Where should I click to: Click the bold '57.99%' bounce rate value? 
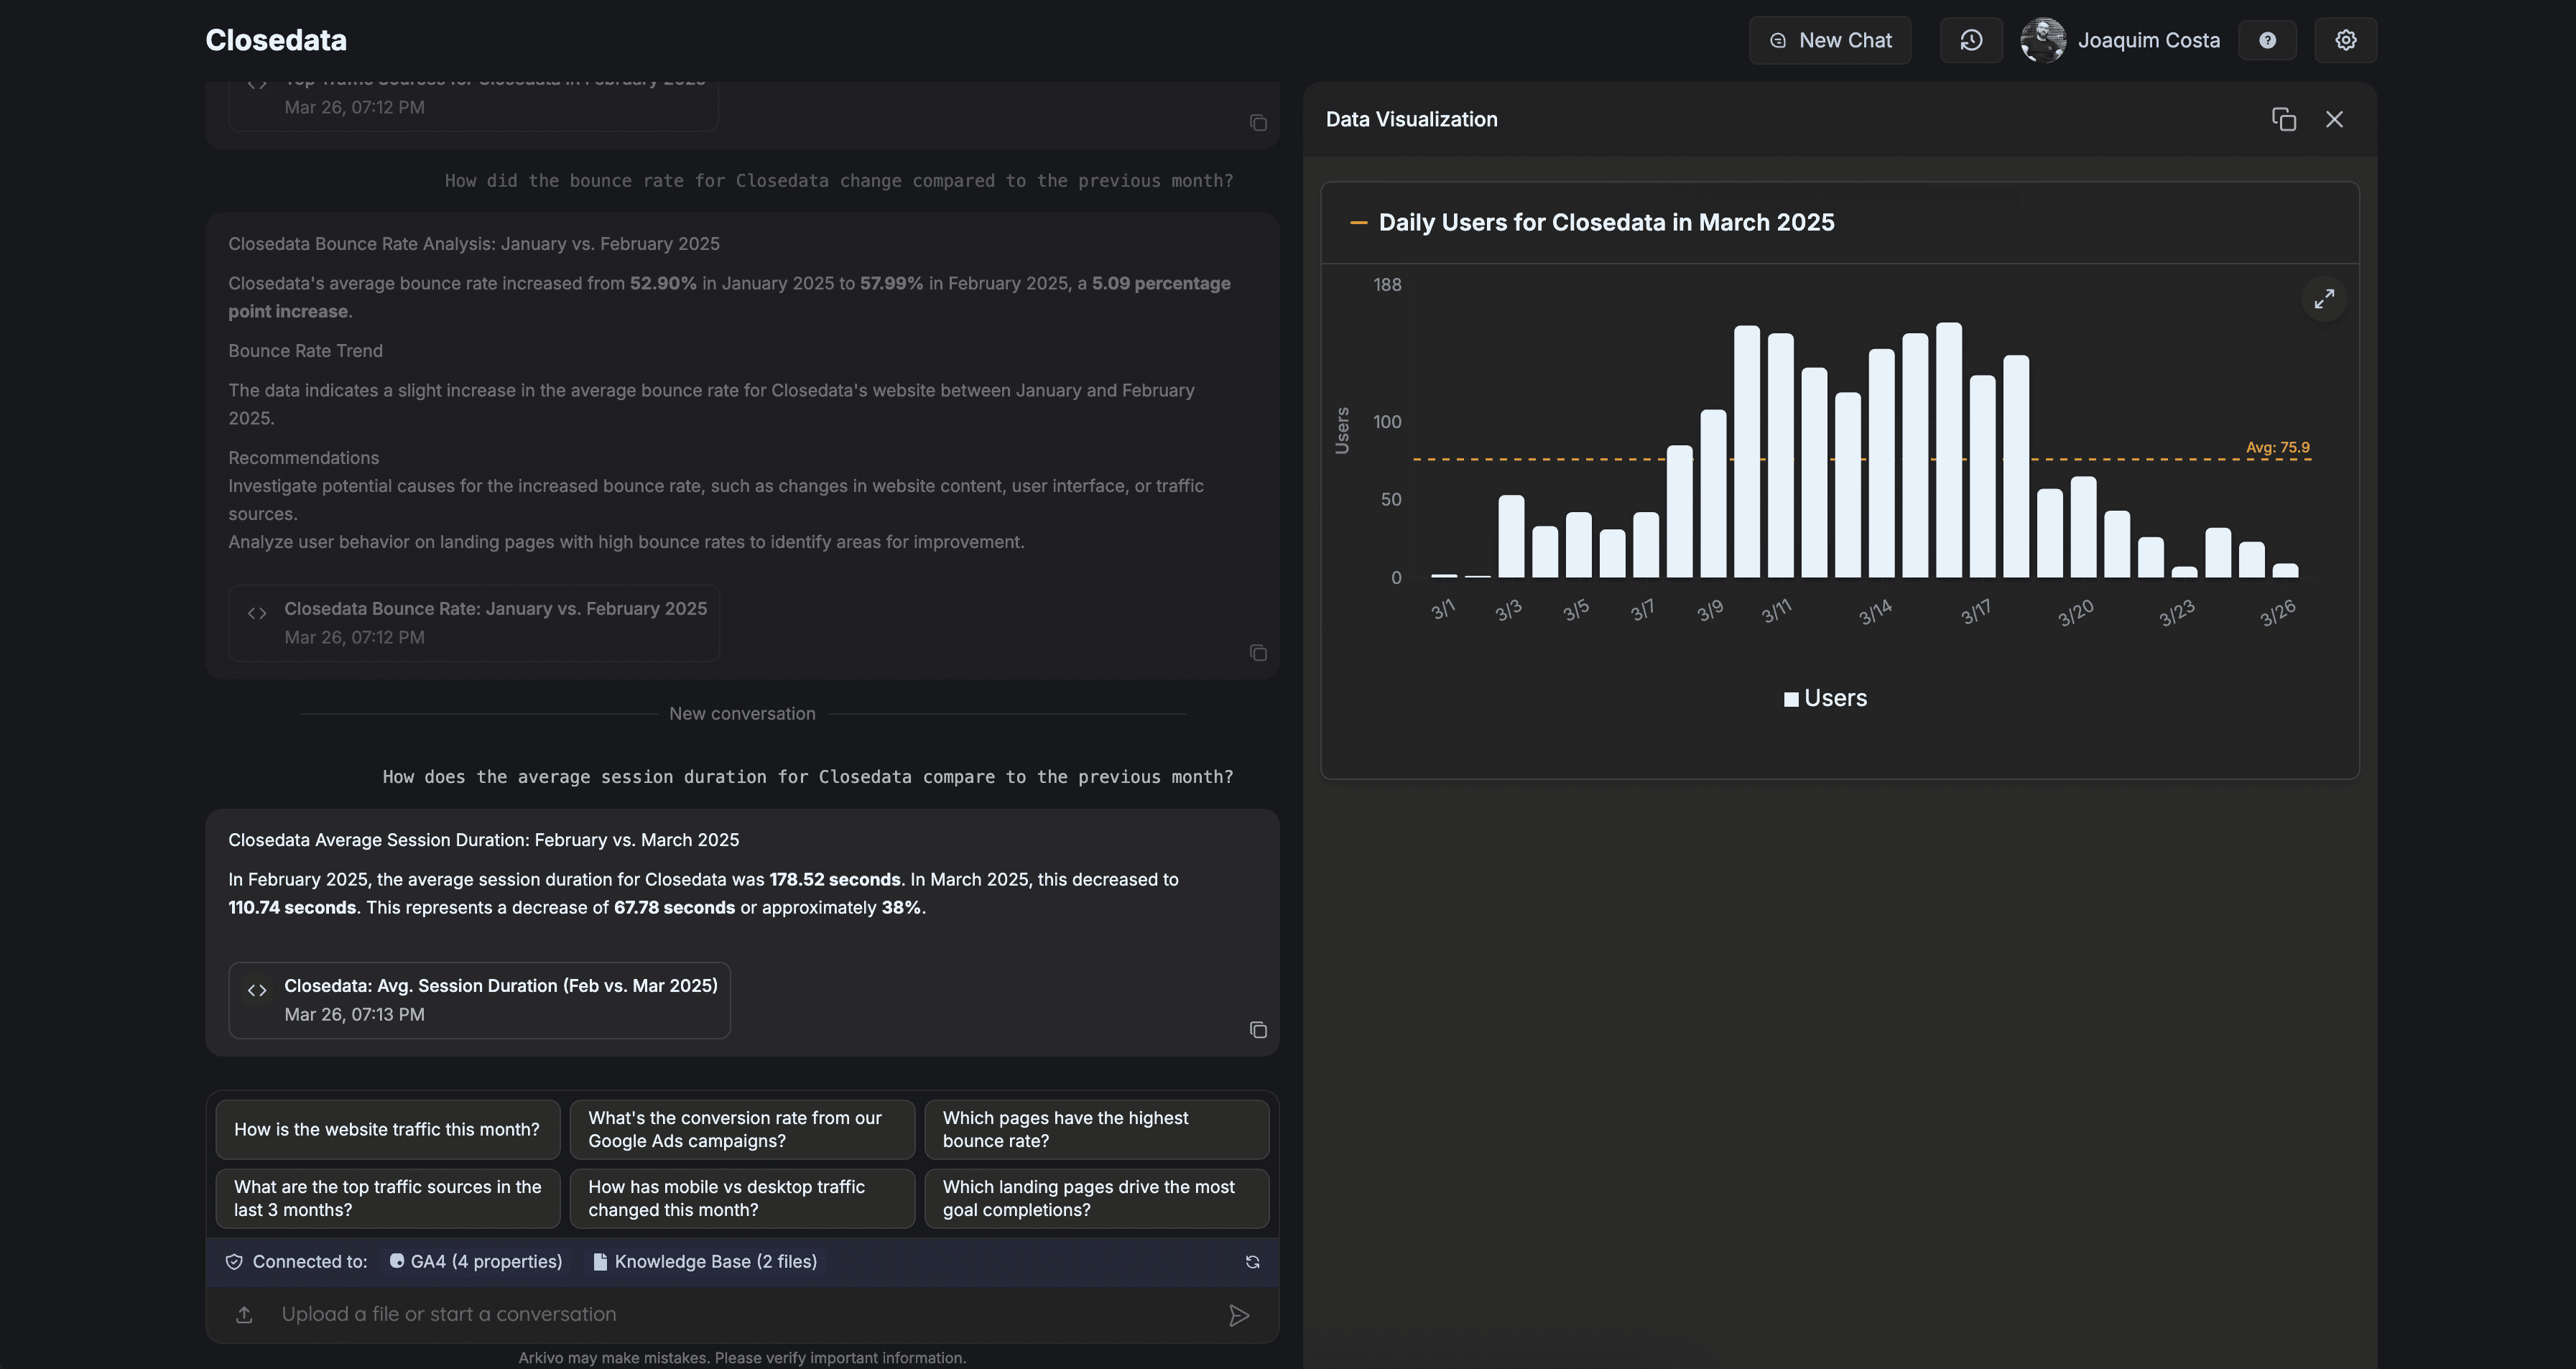pos(891,283)
